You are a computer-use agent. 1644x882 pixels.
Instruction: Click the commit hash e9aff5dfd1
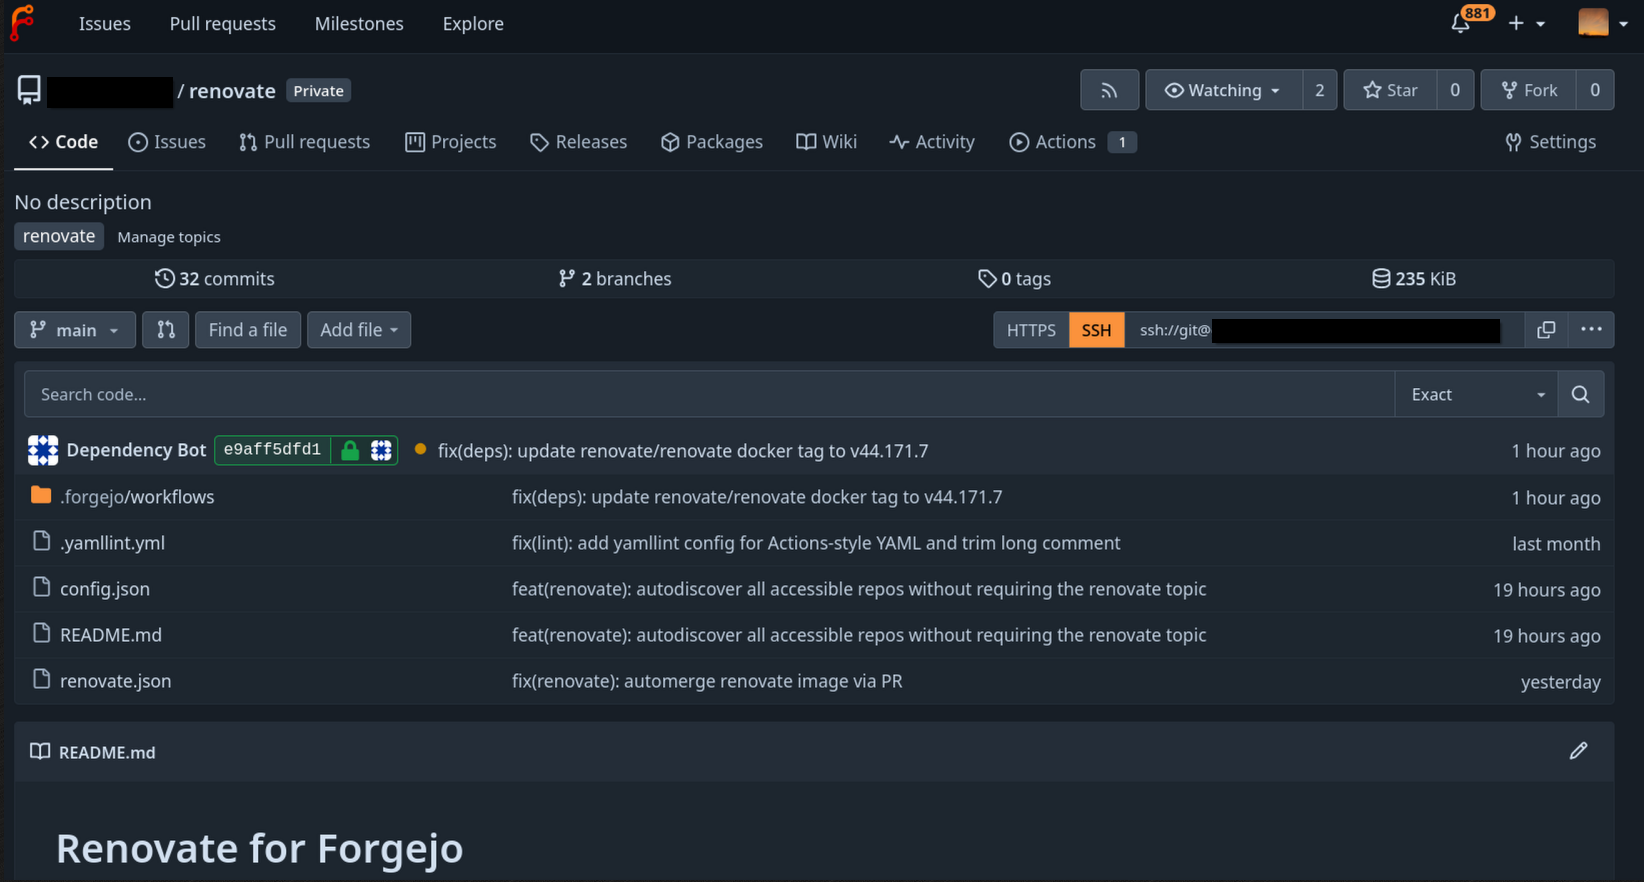[272, 450]
